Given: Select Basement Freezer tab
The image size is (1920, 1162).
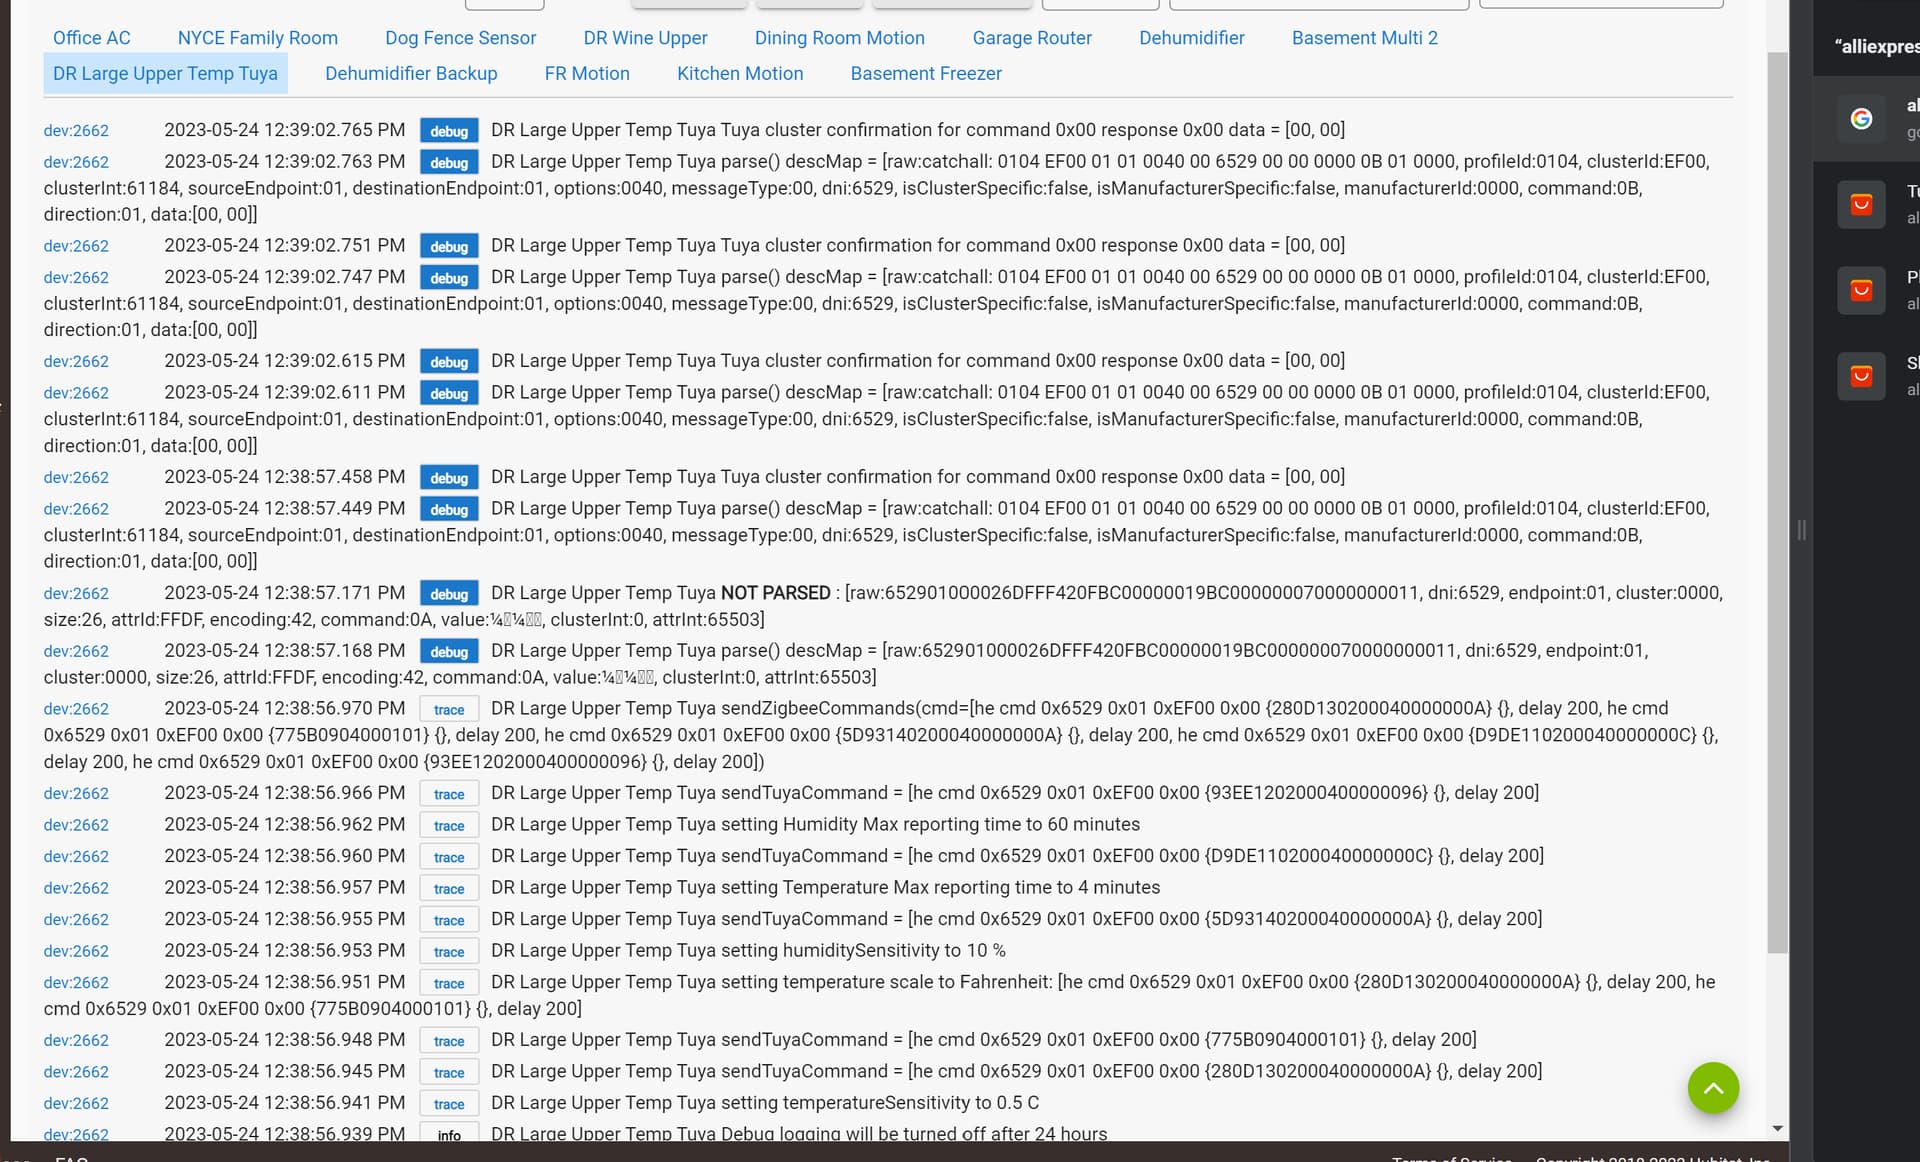Looking at the screenshot, I should (x=926, y=74).
